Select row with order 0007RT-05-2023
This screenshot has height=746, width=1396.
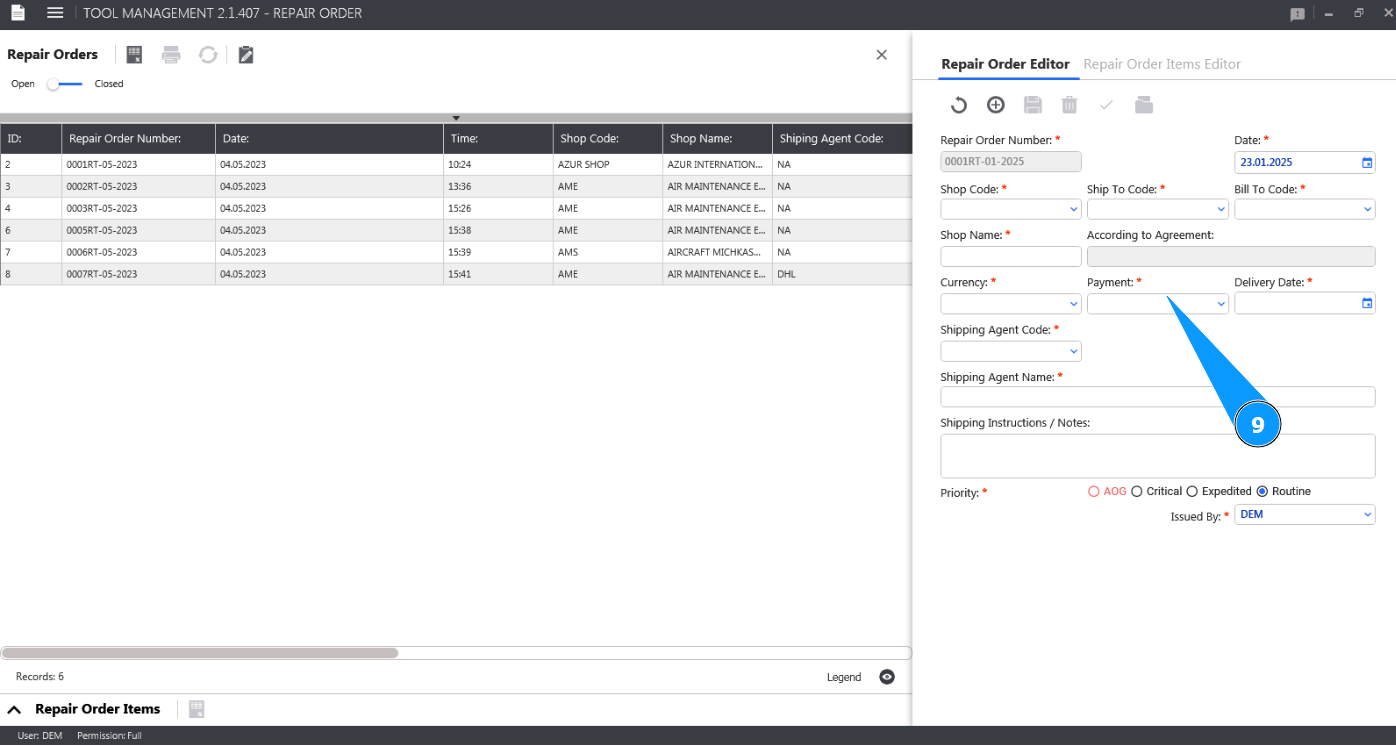[456, 274]
